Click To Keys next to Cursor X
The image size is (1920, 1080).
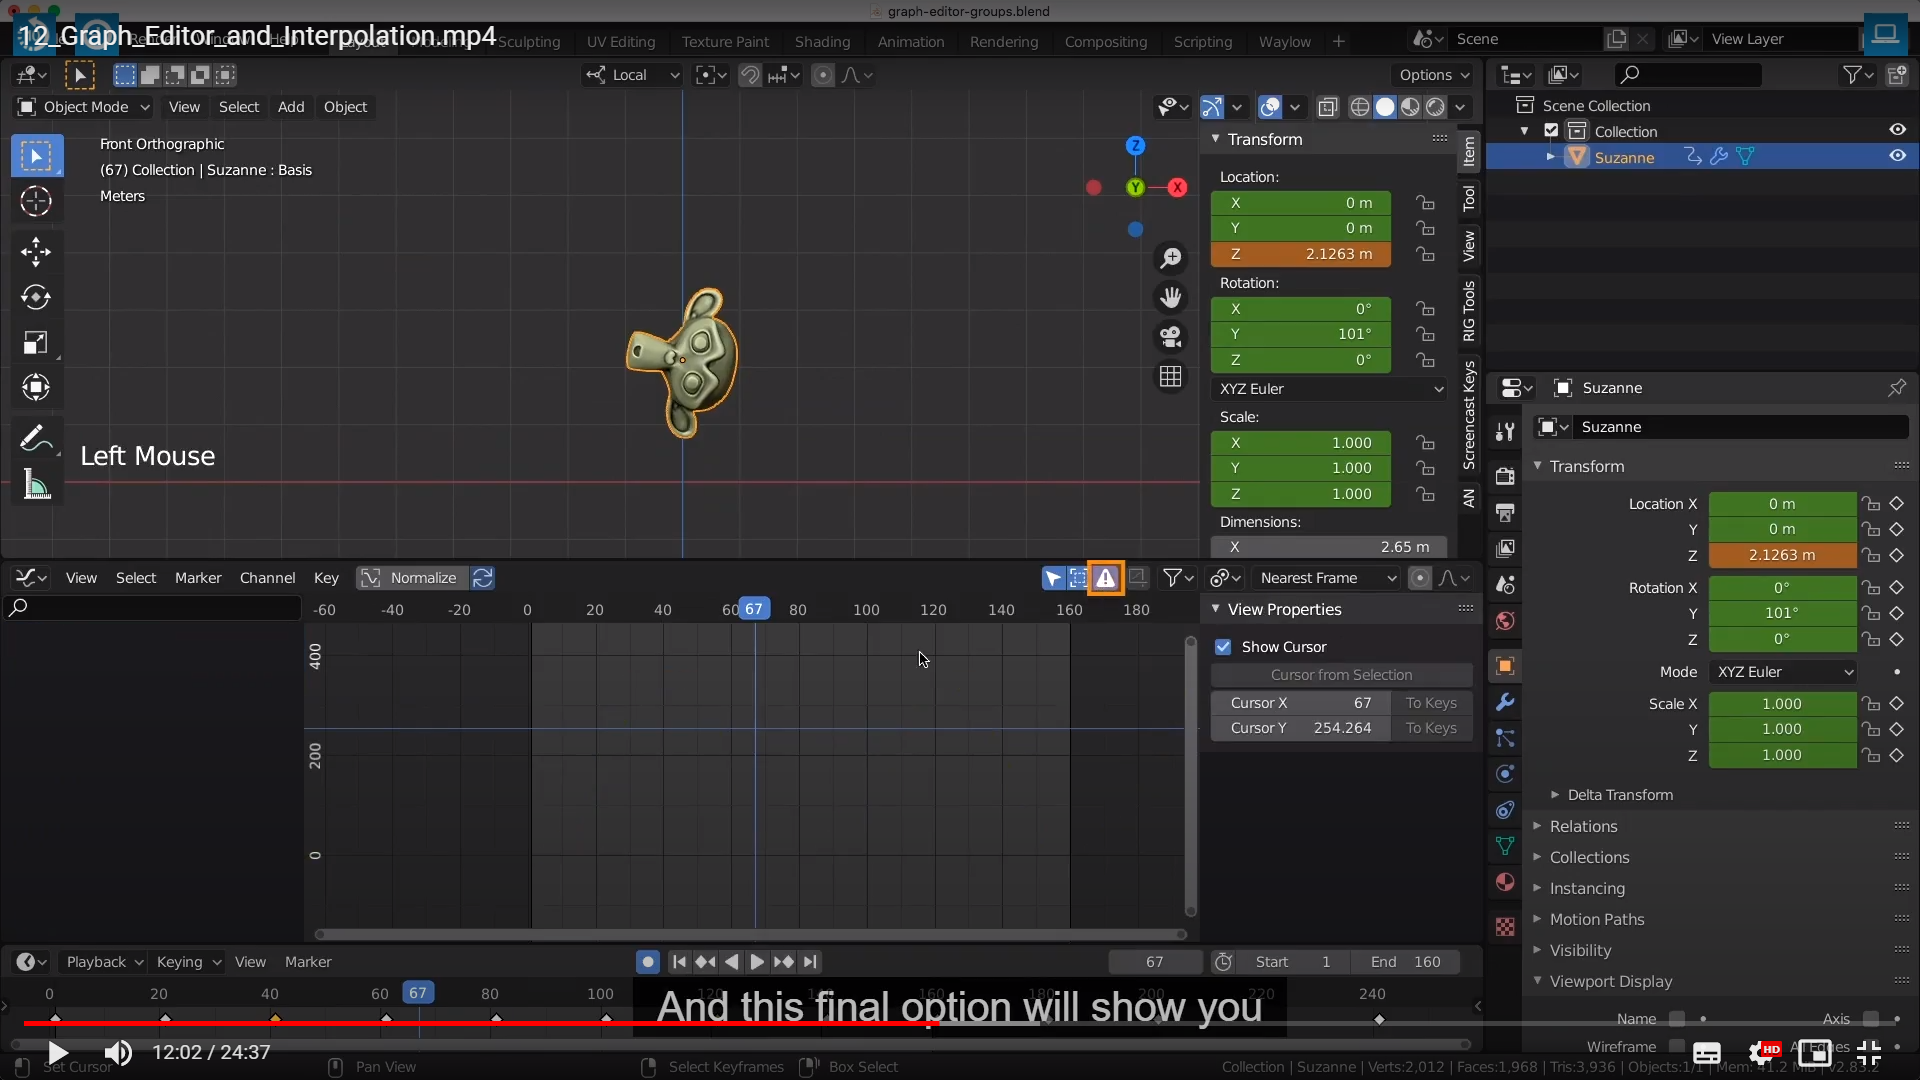1430,703
